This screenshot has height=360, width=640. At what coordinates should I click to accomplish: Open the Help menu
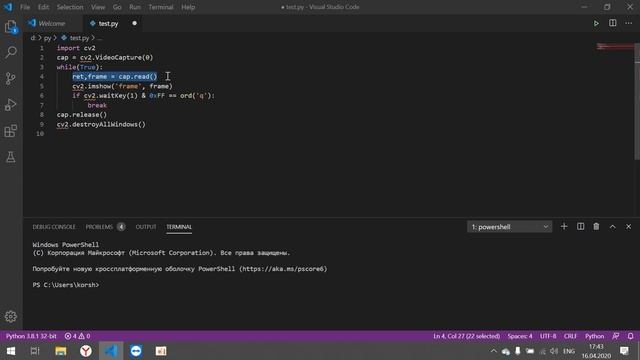click(188, 7)
